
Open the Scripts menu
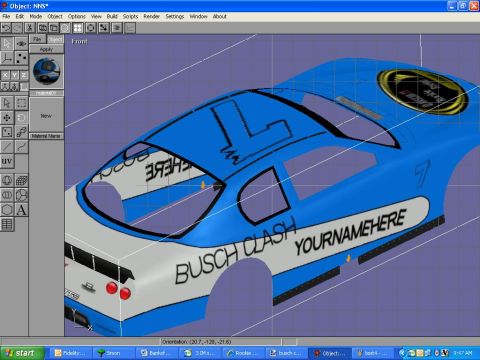(x=130, y=16)
